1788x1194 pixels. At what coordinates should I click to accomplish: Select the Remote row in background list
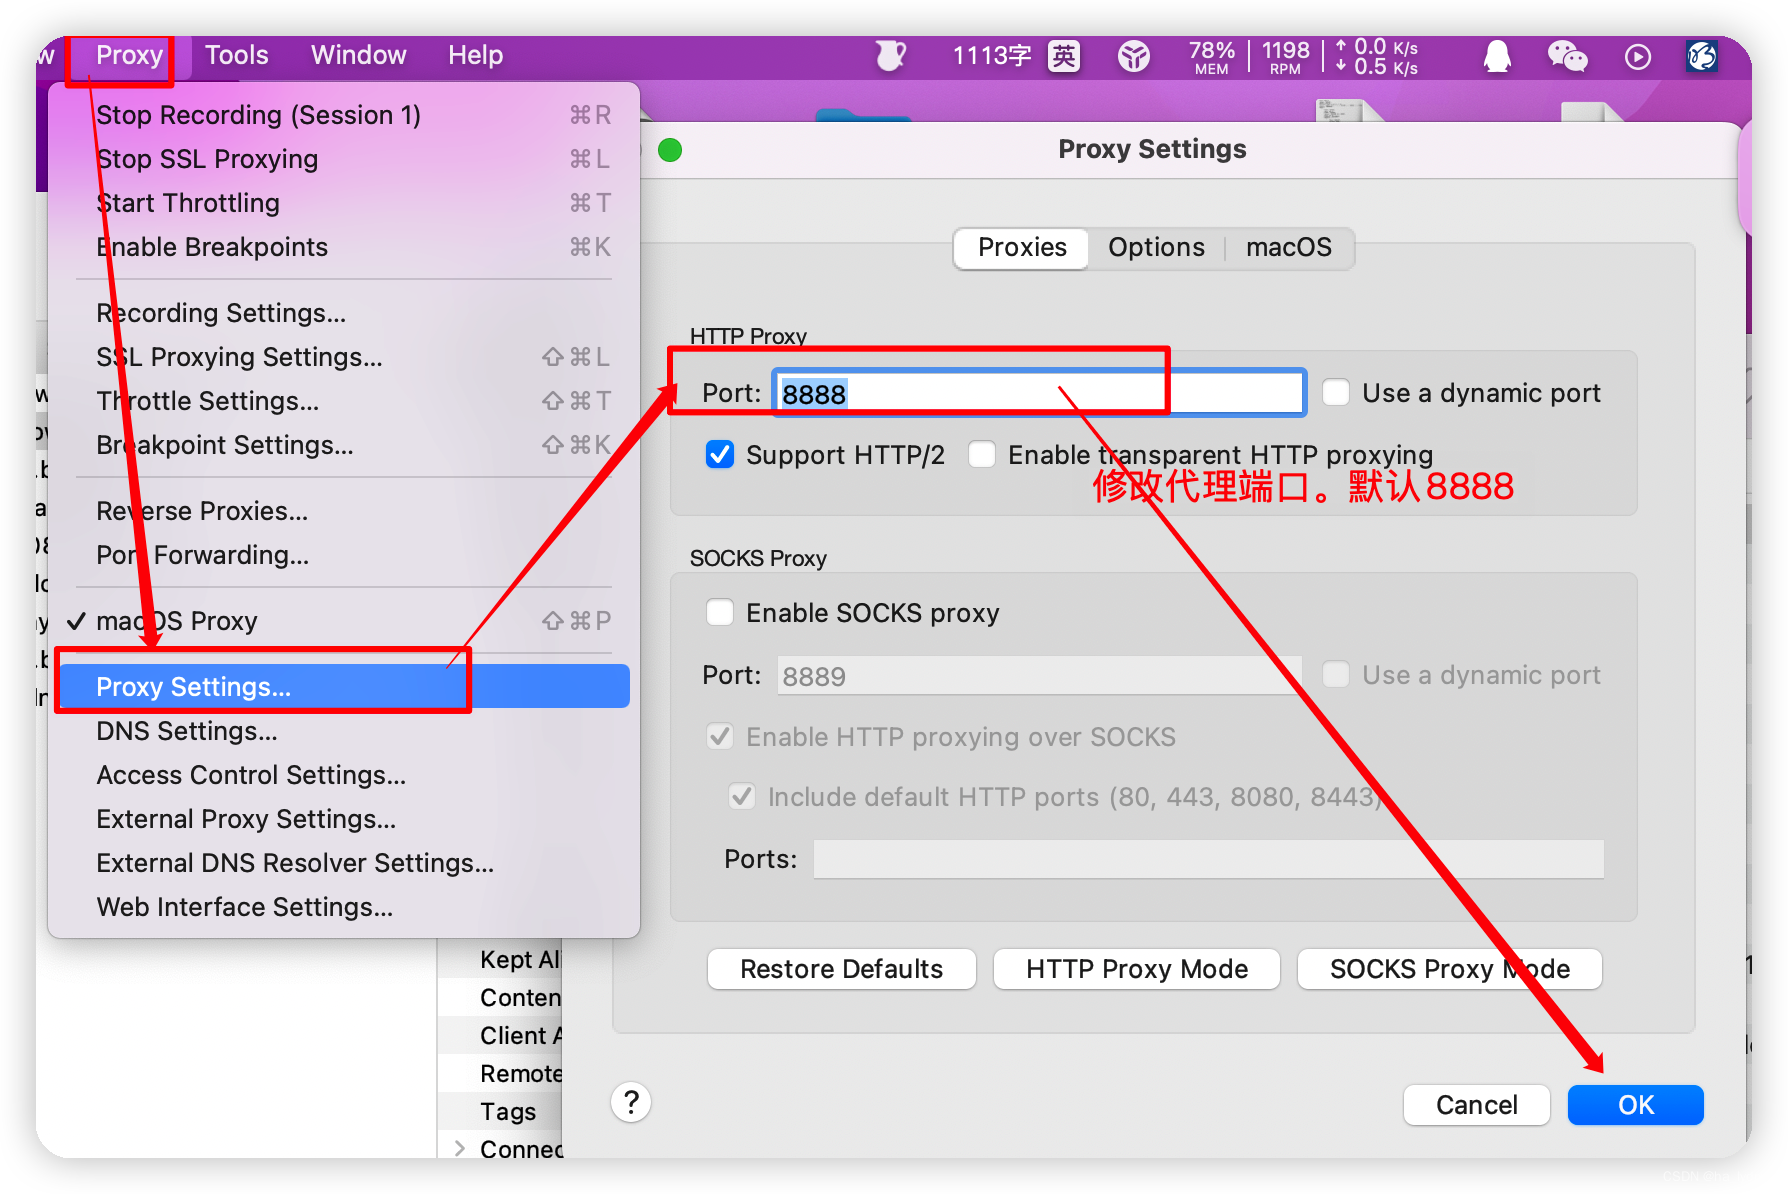point(500,1073)
